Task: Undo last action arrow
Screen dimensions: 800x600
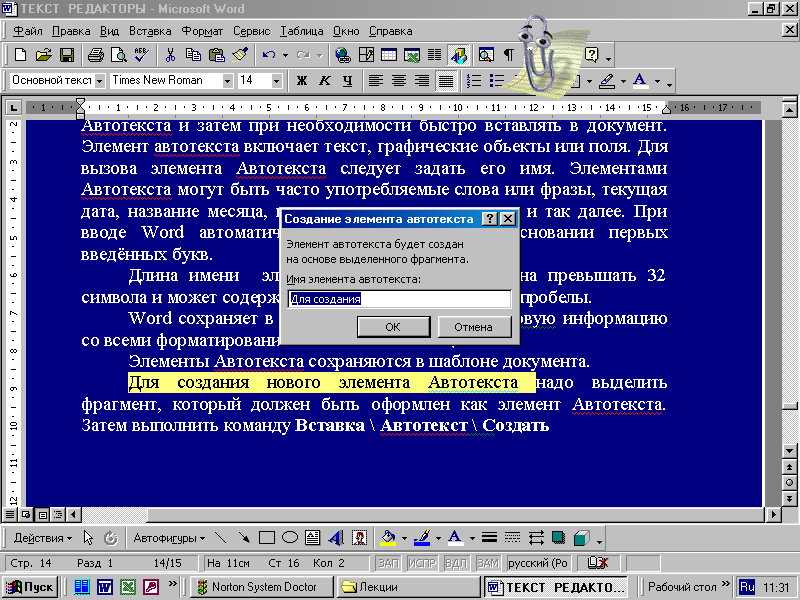Action: (269, 55)
